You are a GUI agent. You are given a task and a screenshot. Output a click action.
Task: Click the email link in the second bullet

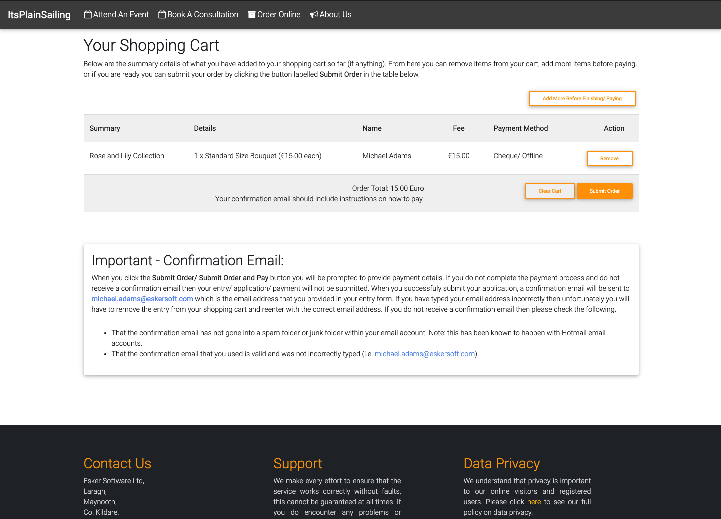(x=426, y=353)
